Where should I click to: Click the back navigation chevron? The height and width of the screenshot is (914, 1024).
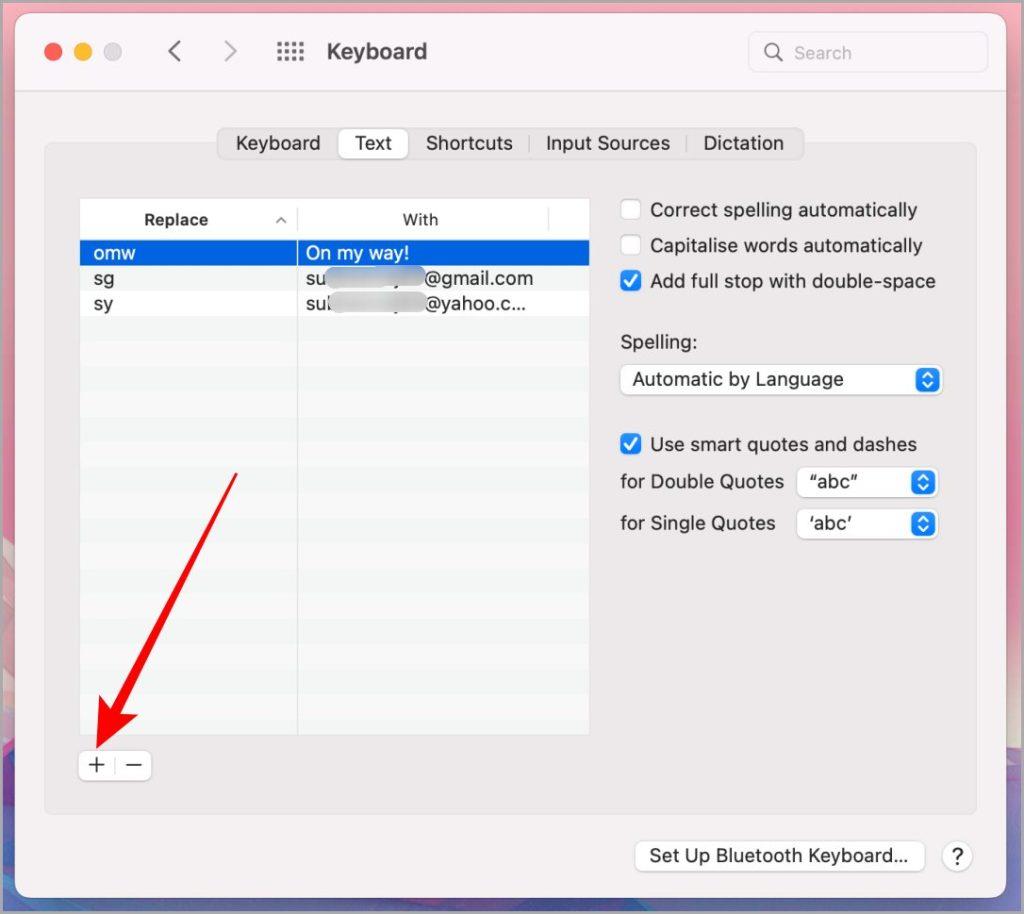click(174, 52)
